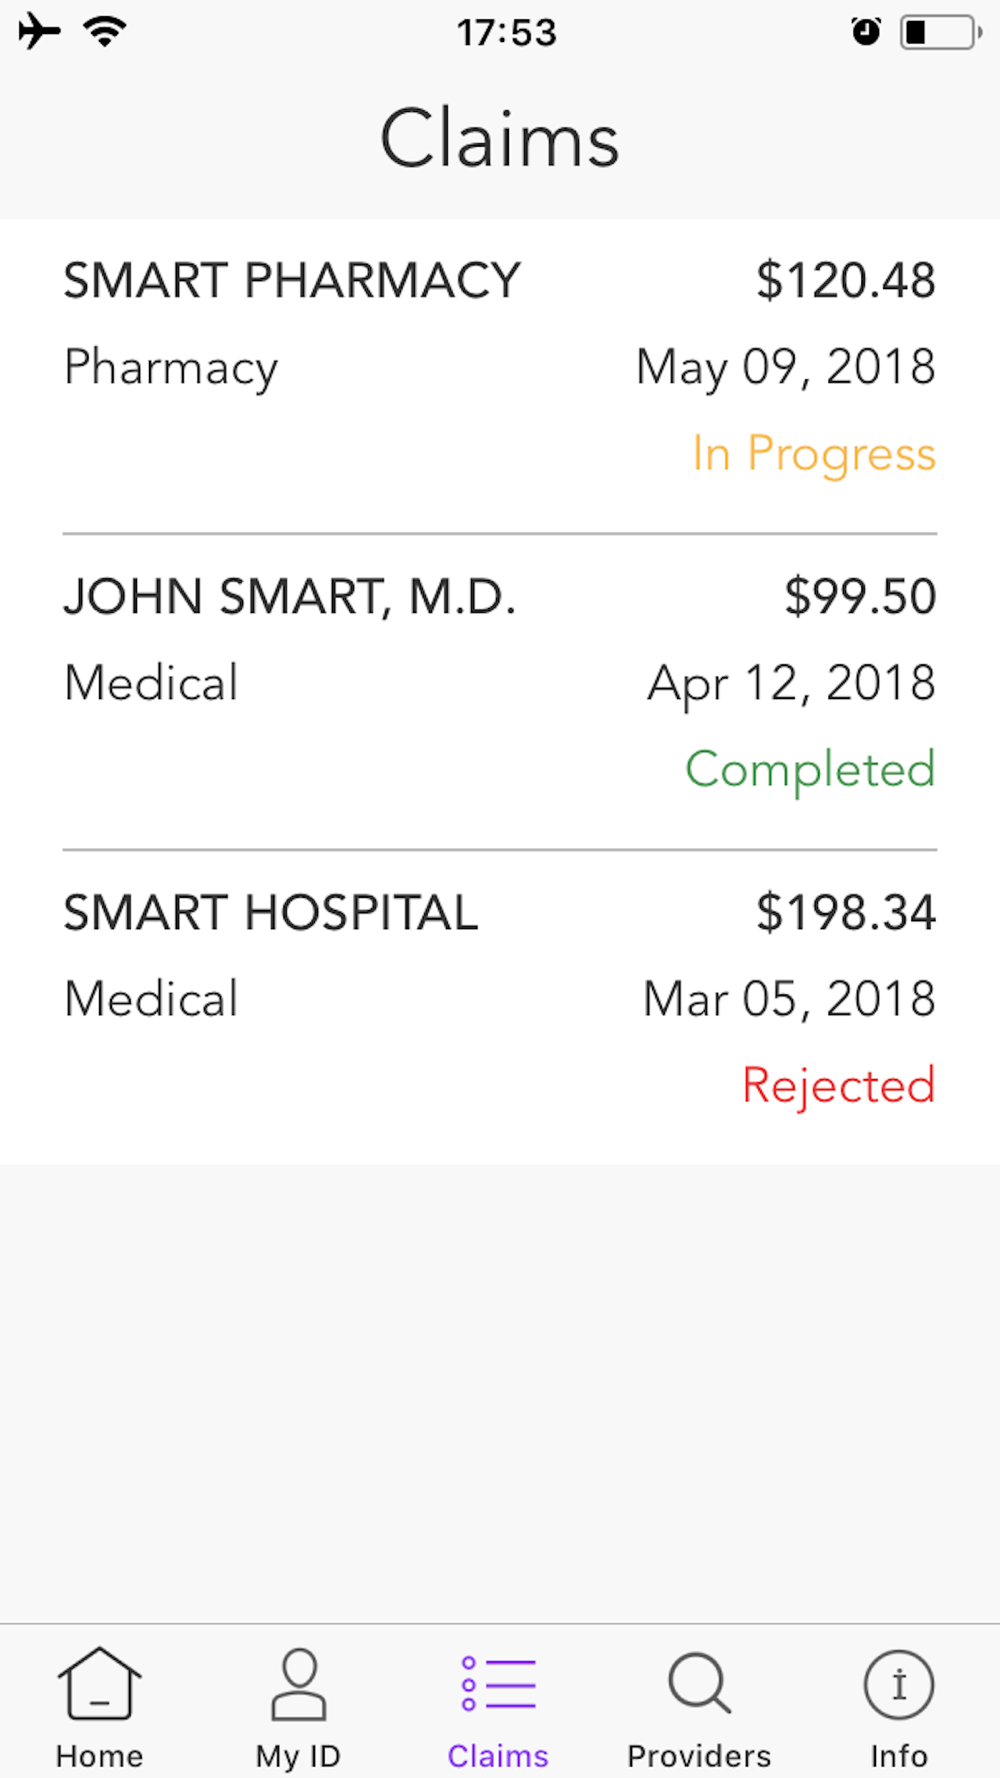Tap the Claims page title
Screen dimensions: 1000x1778
pyautogui.click(x=500, y=139)
